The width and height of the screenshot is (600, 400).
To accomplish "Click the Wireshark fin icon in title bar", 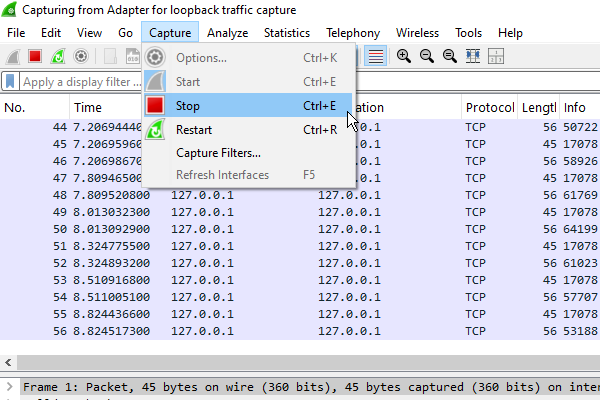I will pyautogui.click(x=9, y=9).
